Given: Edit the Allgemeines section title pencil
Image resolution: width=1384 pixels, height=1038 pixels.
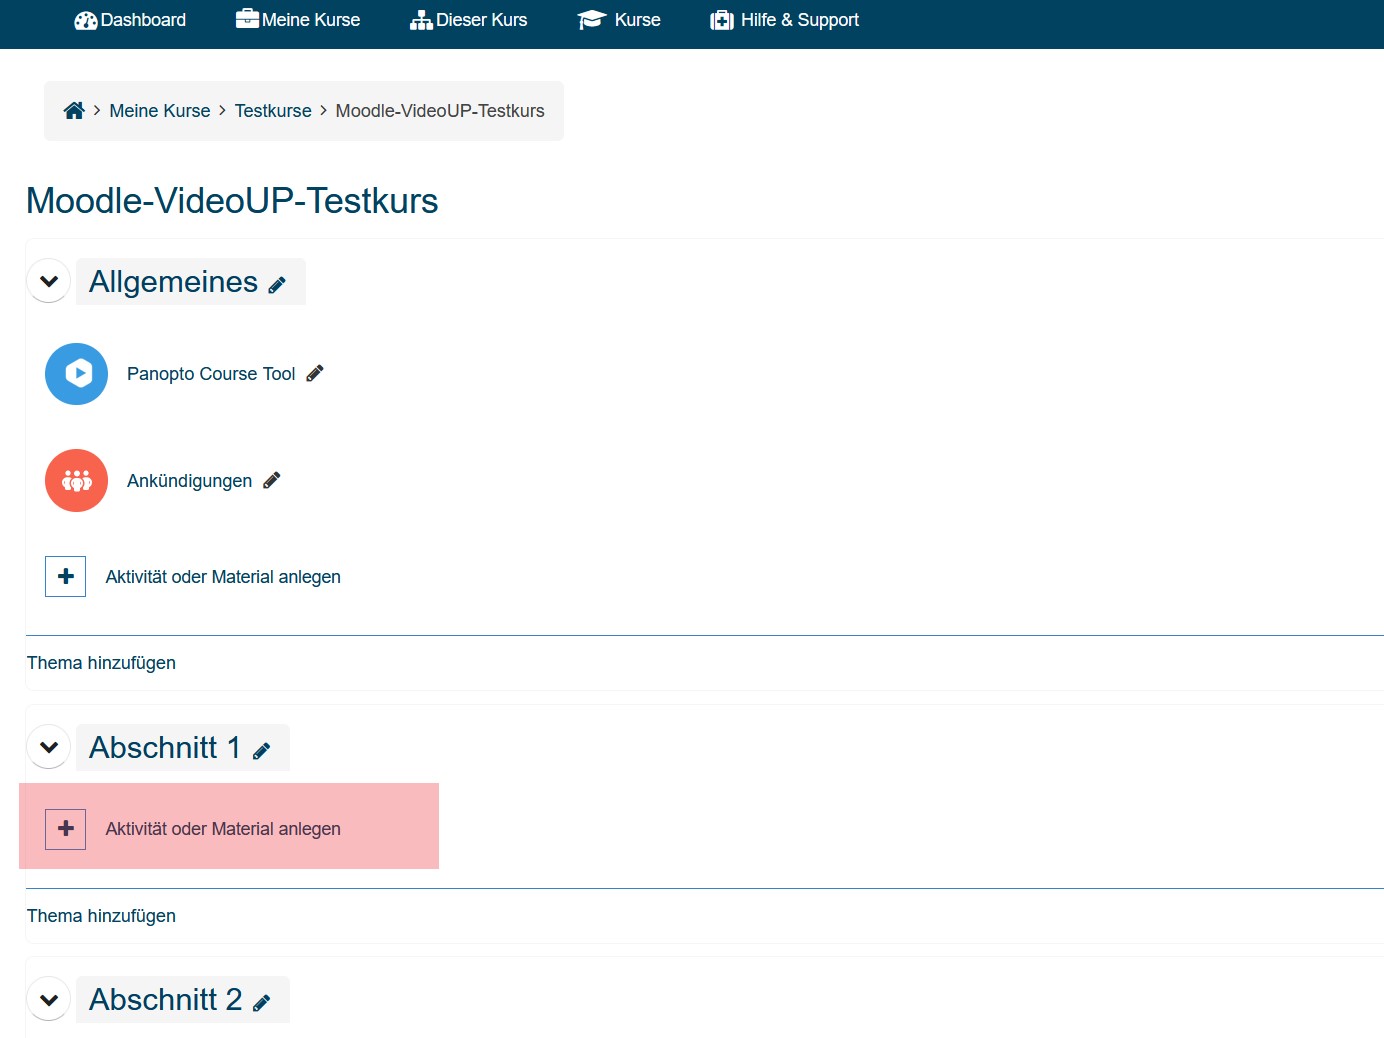Looking at the screenshot, I should click(x=277, y=285).
